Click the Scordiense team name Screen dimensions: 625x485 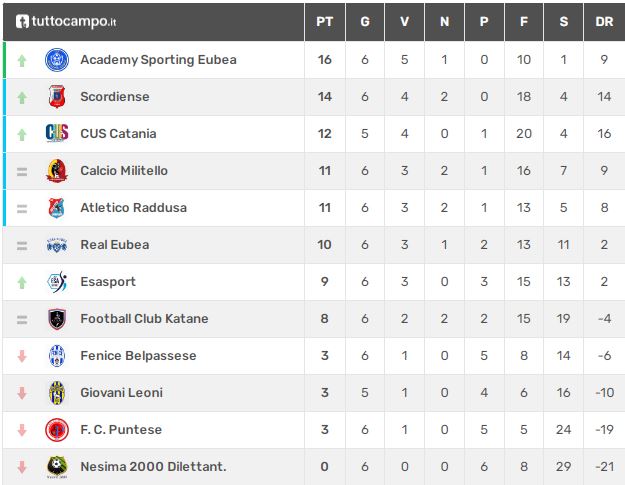point(115,96)
